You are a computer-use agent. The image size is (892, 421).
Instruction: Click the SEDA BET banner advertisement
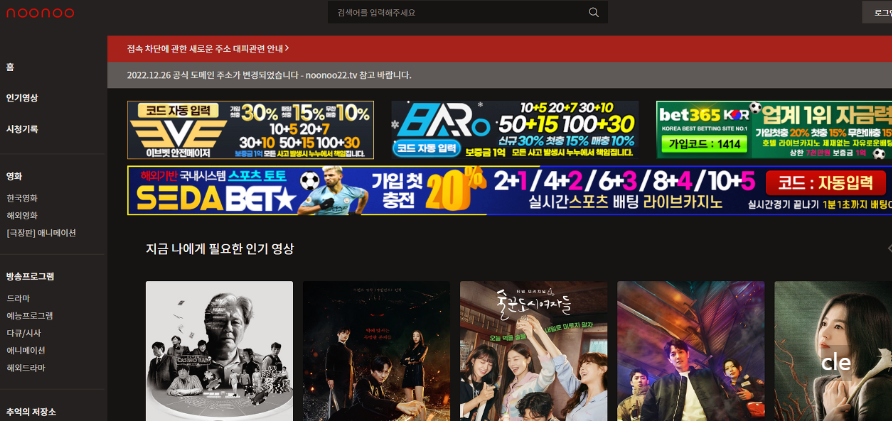click(x=509, y=191)
